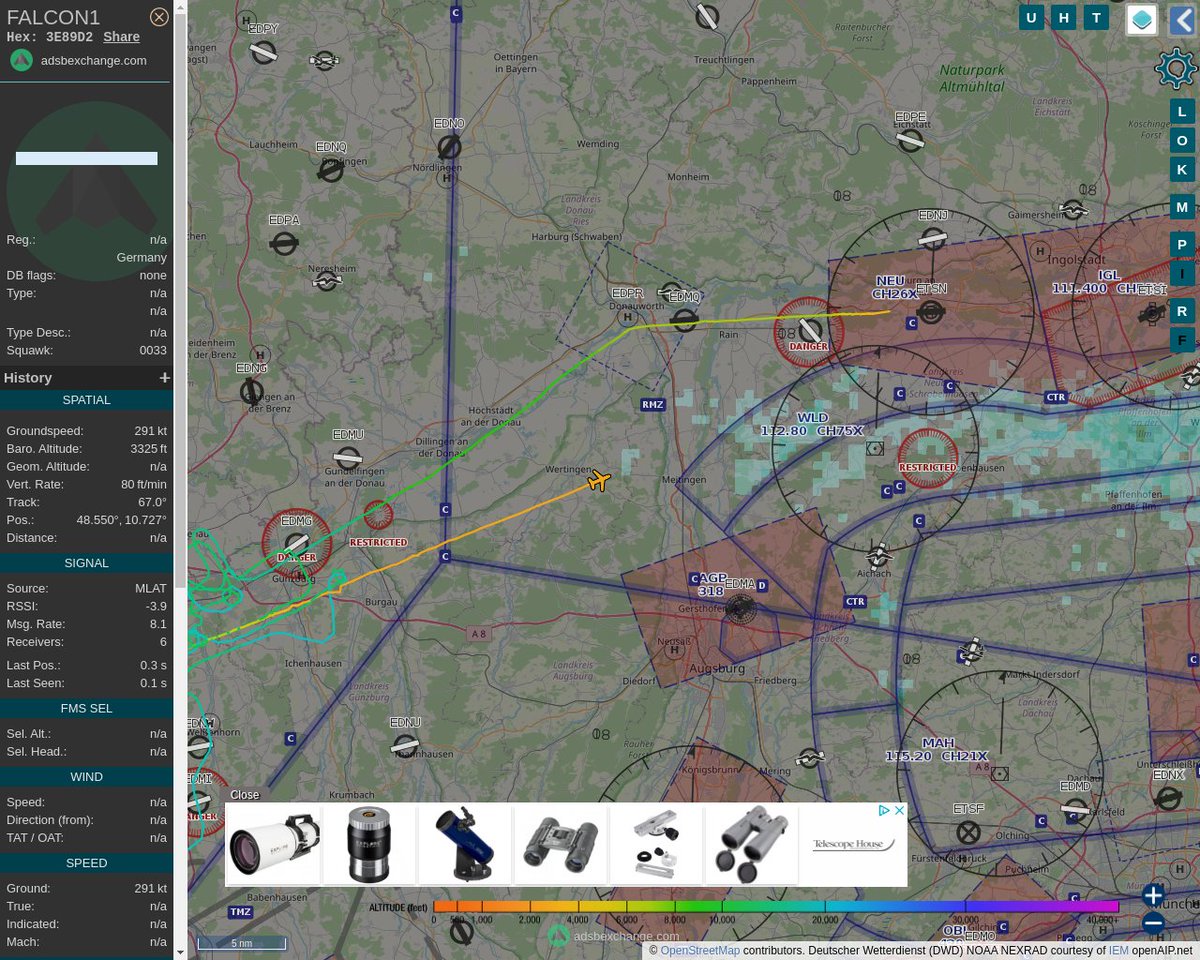Click the T button in the top toolbar

tap(1096, 17)
